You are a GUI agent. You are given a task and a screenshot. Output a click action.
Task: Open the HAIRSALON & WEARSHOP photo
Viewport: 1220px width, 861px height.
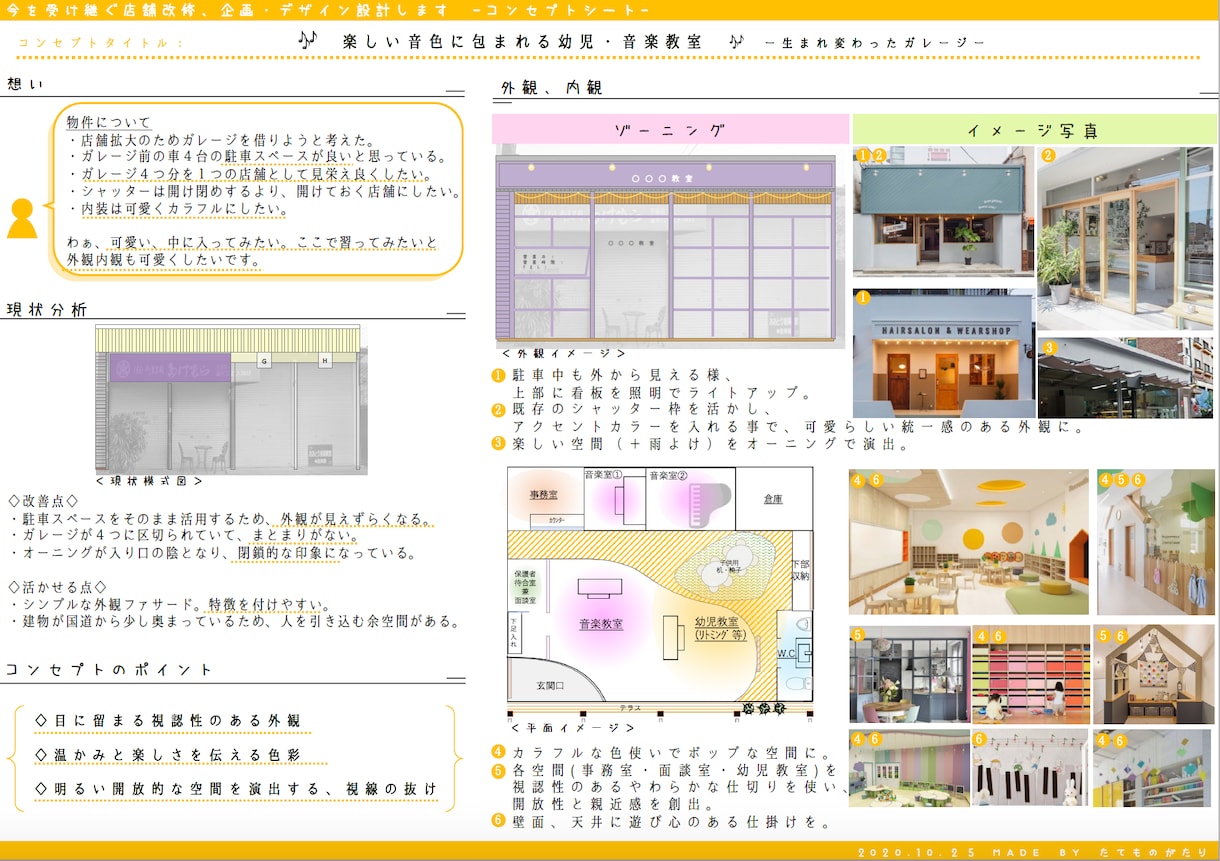click(x=943, y=353)
